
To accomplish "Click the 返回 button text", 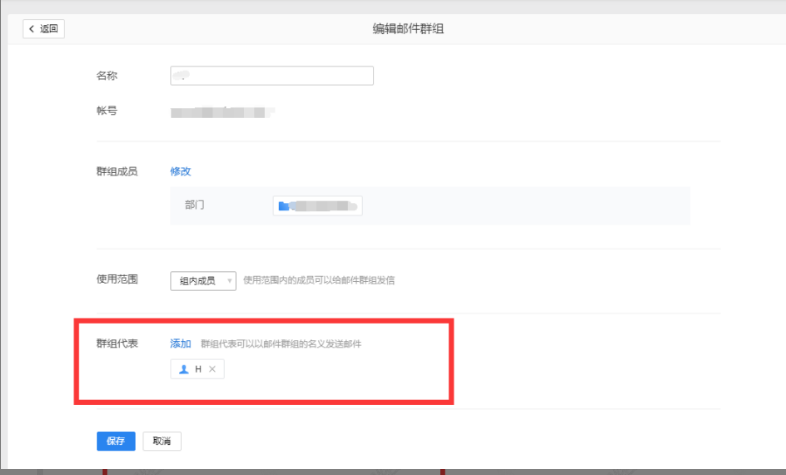I will point(49,29).
